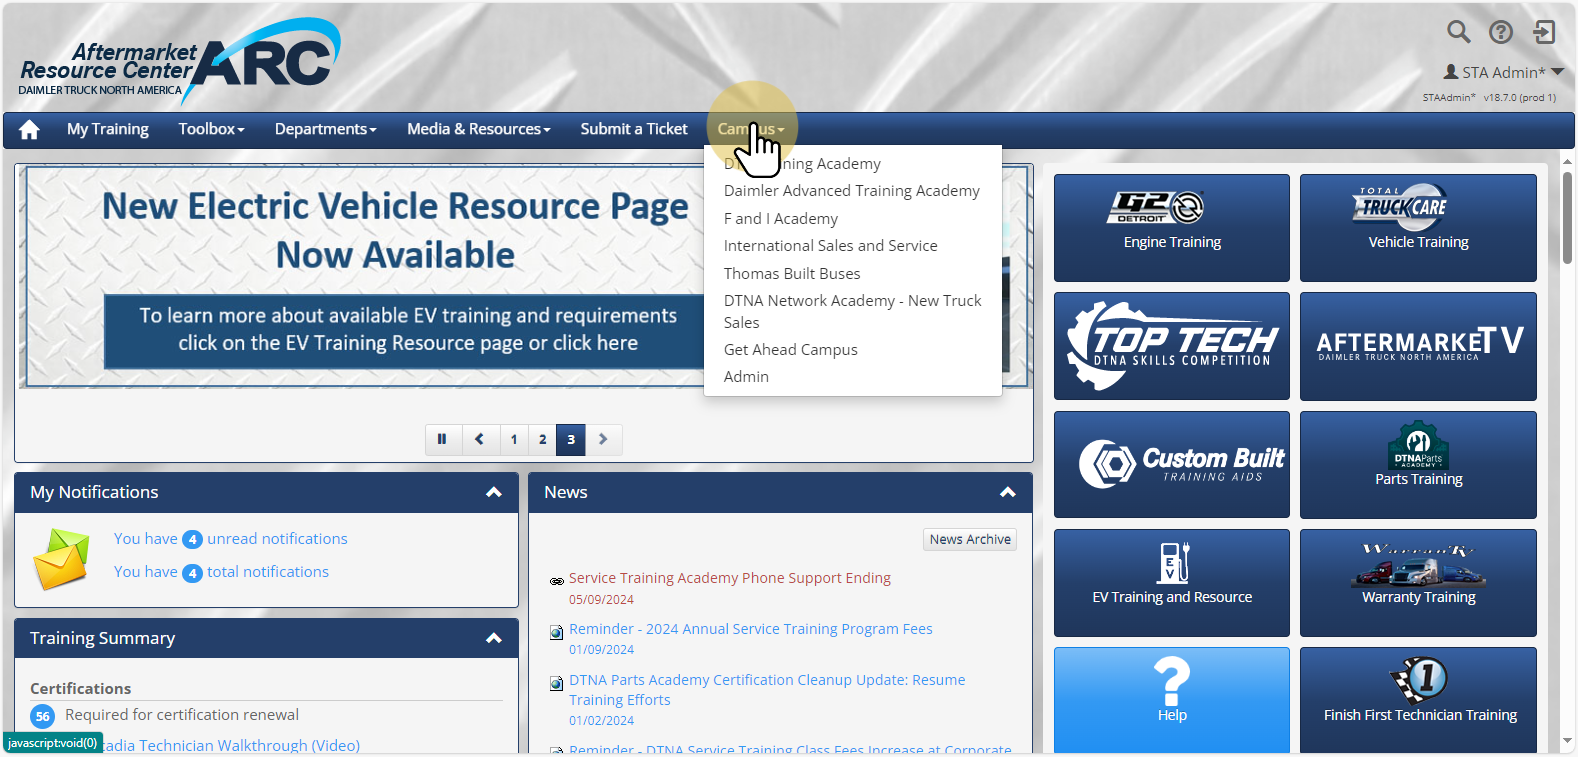Open the EV Training and Resource tile
This screenshot has height=757, width=1578.
click(x=1172, y=583)
